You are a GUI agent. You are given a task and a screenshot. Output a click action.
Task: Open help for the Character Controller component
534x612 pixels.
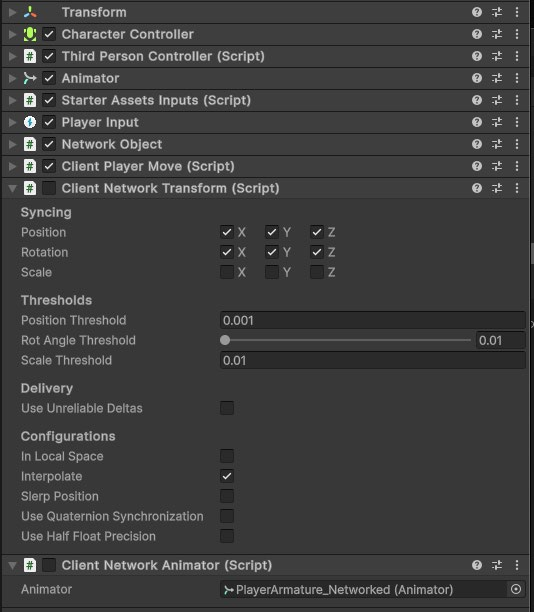(477, 34)
